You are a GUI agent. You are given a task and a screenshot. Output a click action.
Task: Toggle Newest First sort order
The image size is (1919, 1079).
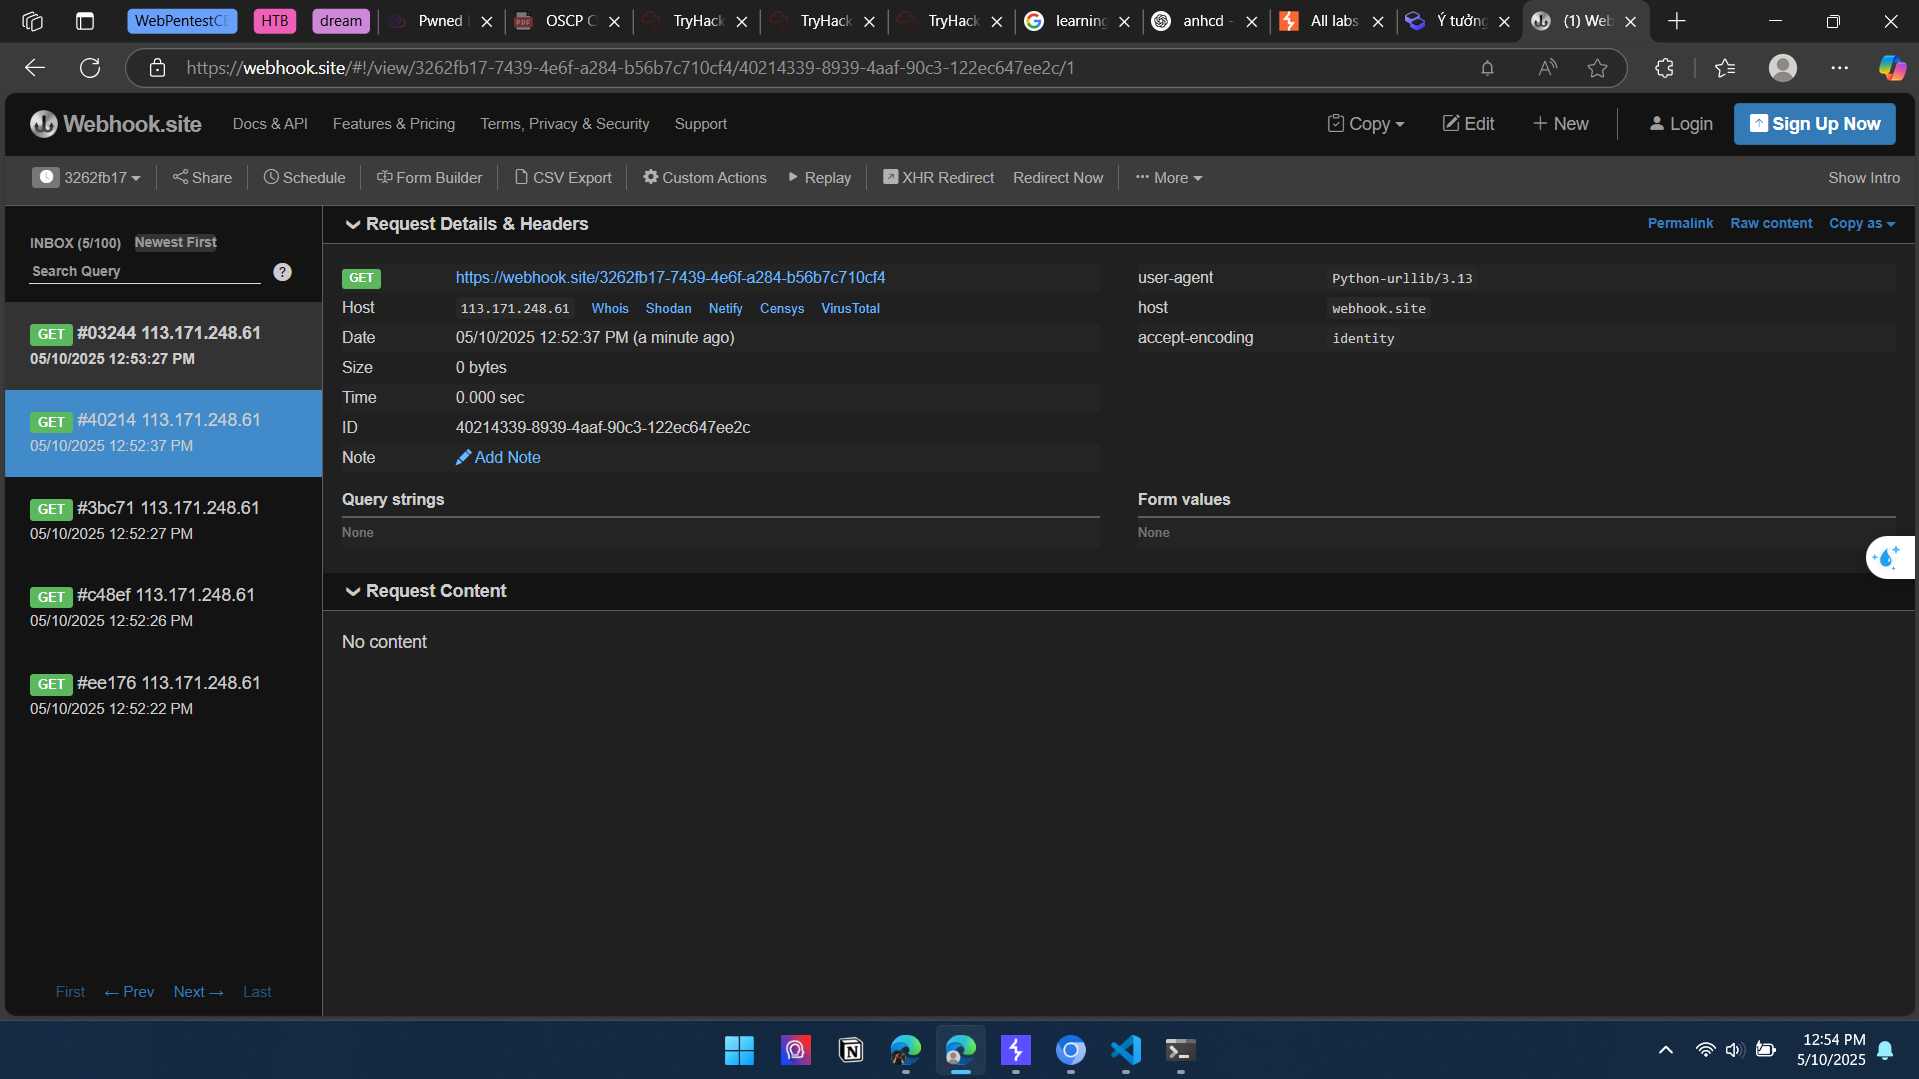click(x=175, y=243)
